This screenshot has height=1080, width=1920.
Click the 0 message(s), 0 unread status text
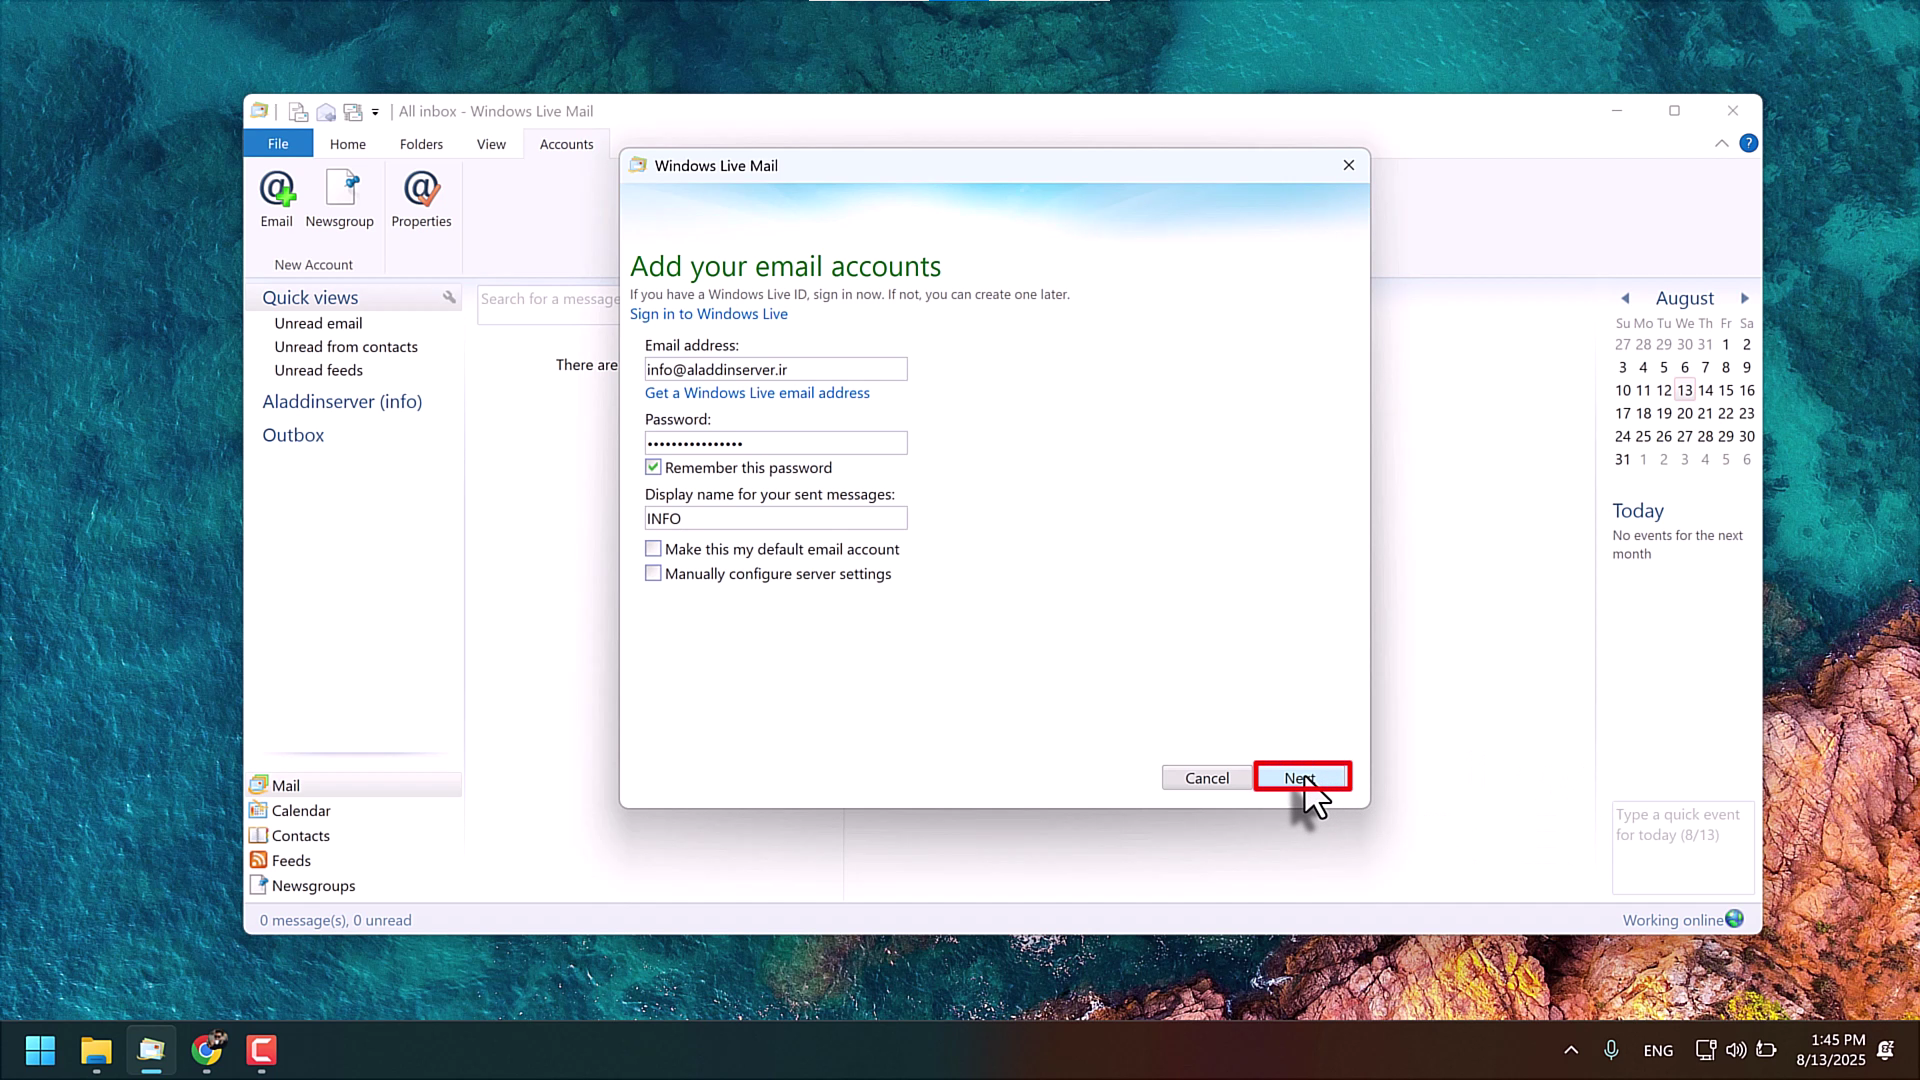click(x=336, y=920)
